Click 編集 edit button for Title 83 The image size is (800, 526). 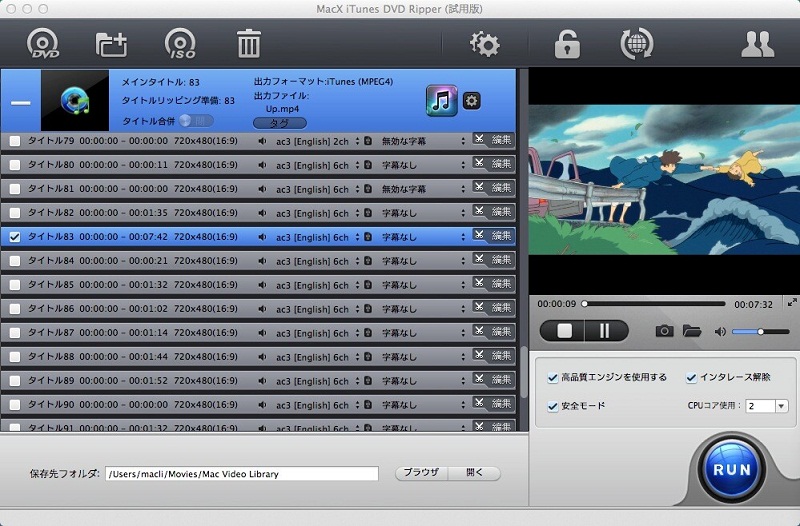point(501,236)
